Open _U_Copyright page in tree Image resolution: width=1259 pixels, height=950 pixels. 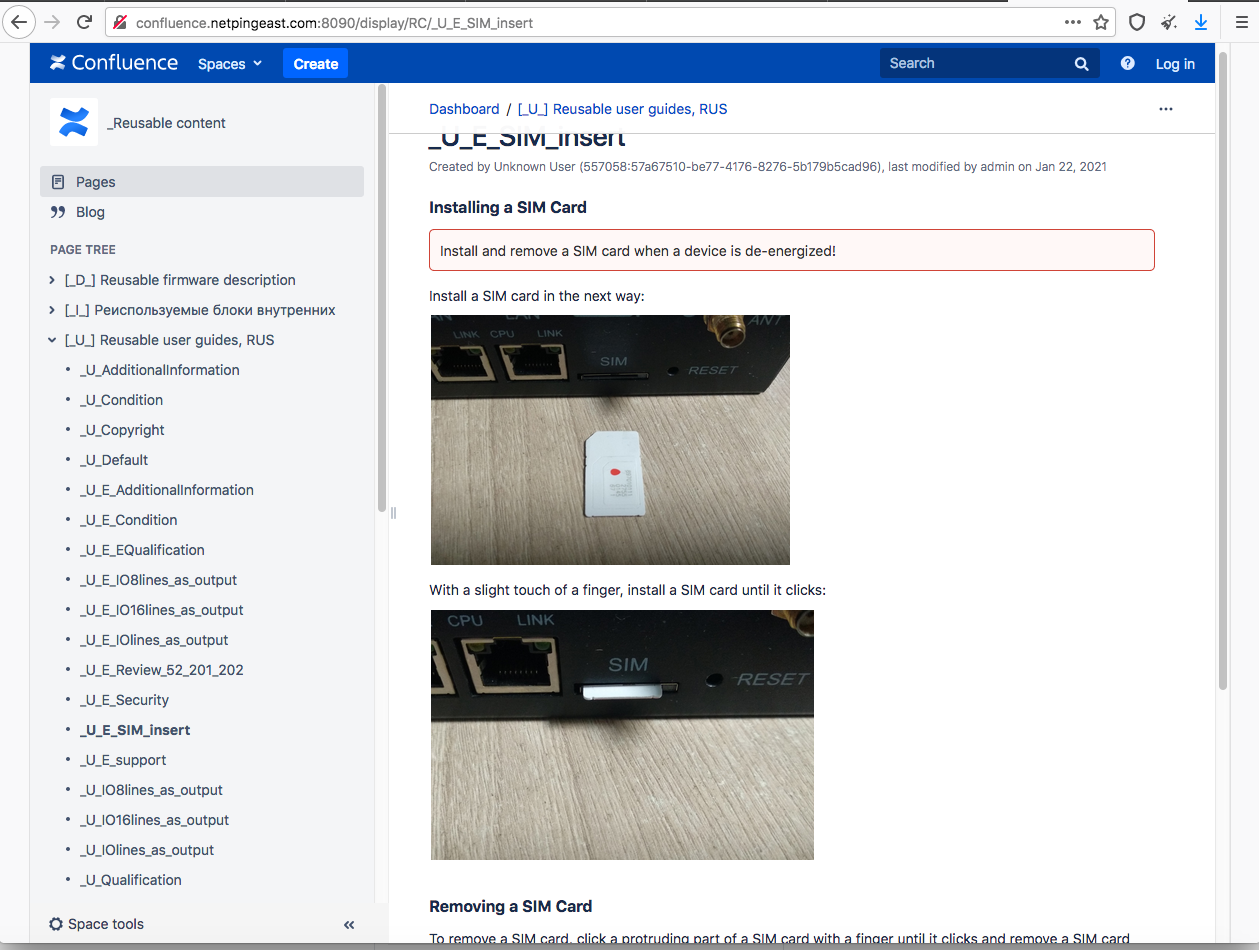(122, 430)
